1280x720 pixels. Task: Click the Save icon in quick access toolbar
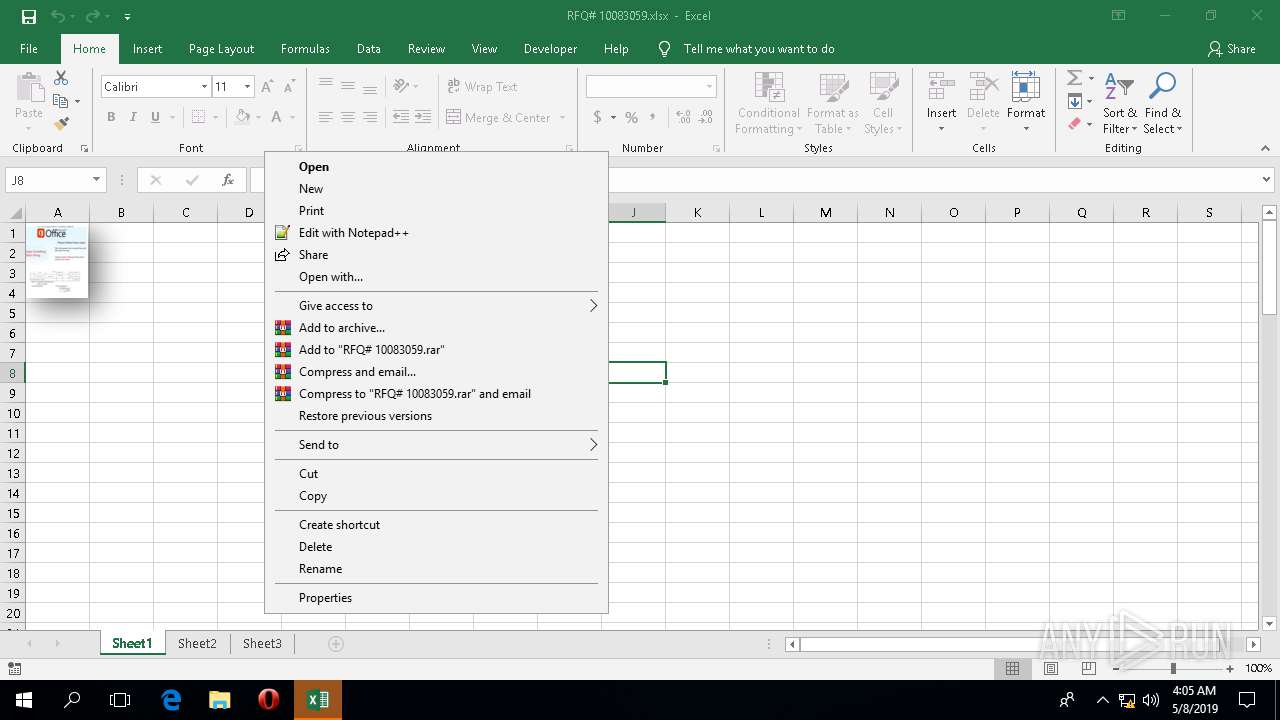[28, 16]
